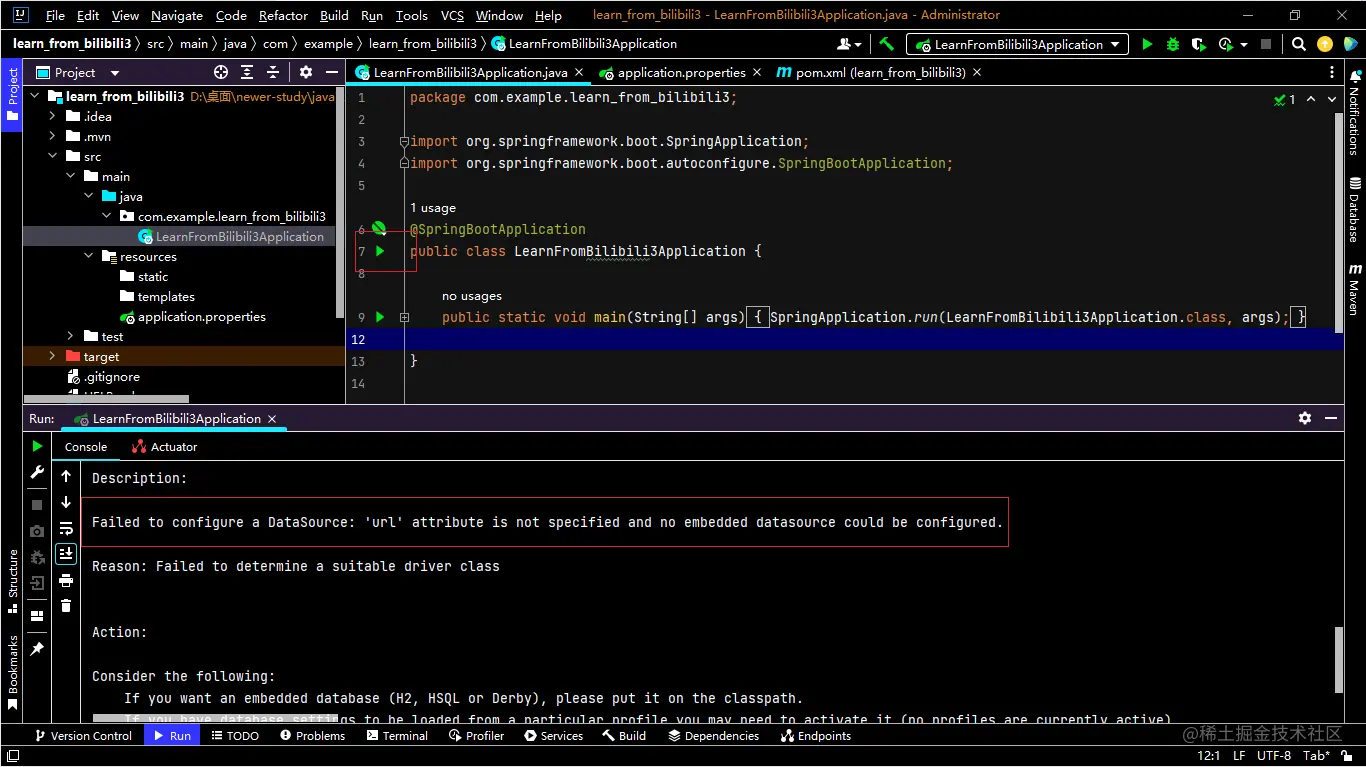Image resolution: width=1366 pixels, height=767 pixels.
Task: Open Project view mode dropdown
Action: [x=114, y=72]
